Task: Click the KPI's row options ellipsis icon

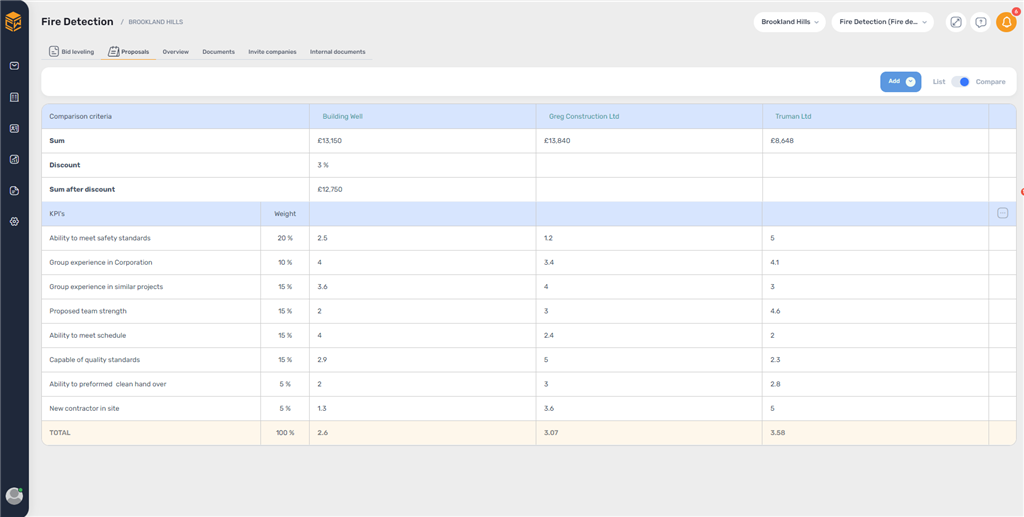Action: tap(1002, 213)
